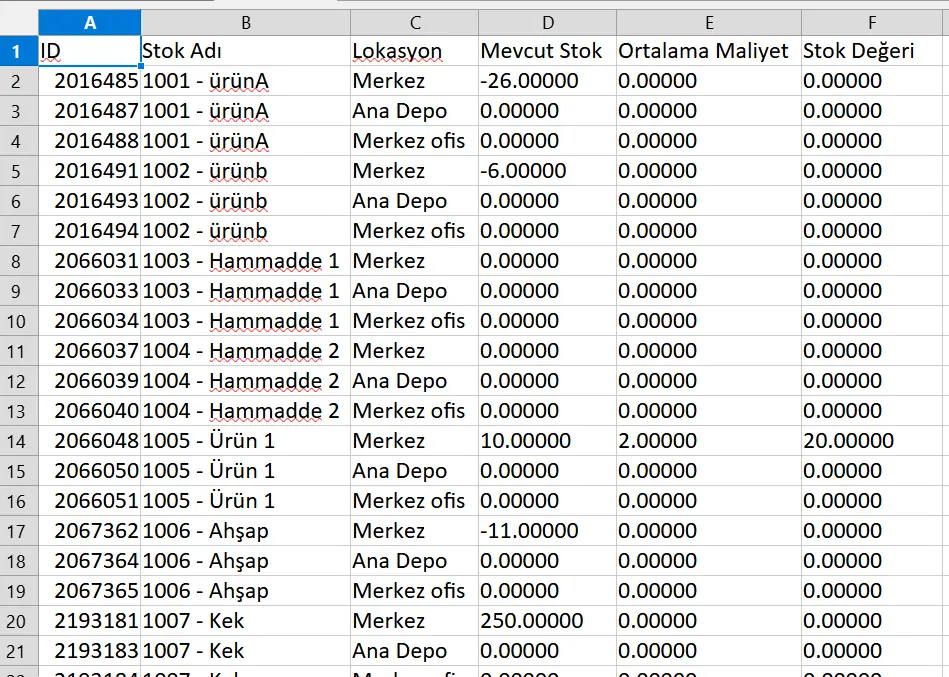Click the select-all corner box
949x677 pixels.
[x=19, y=23]
